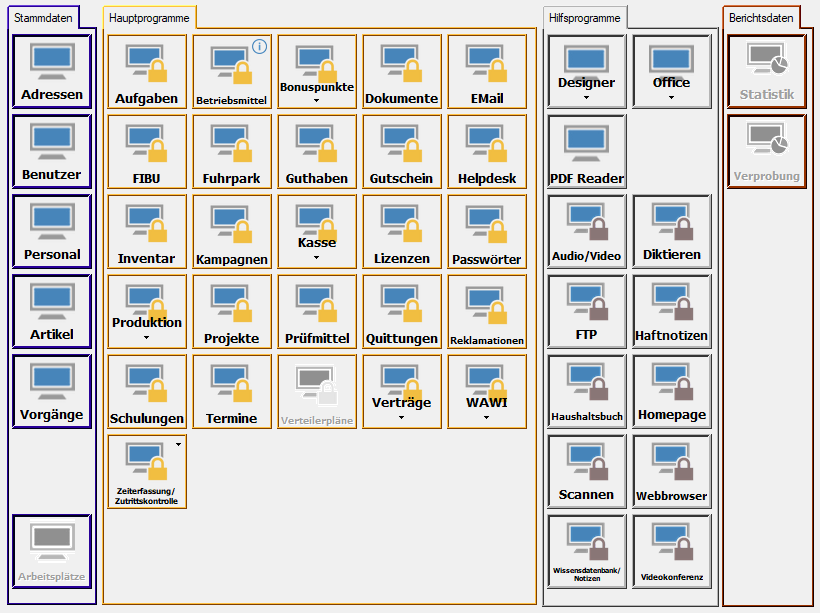Screen dimensions: 820x613
Task: Expand the Kasse dropdown arrow
Action: (x=317, y=257)
